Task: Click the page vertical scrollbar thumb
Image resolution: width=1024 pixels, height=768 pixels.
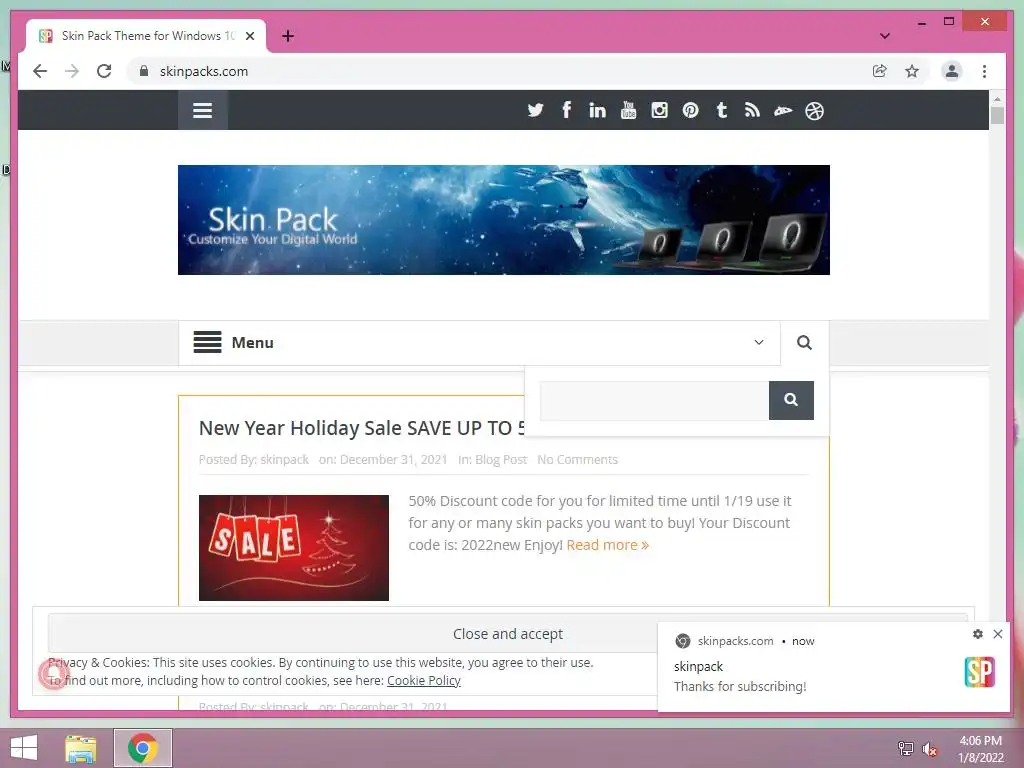Action: click(x=997, y=116)
